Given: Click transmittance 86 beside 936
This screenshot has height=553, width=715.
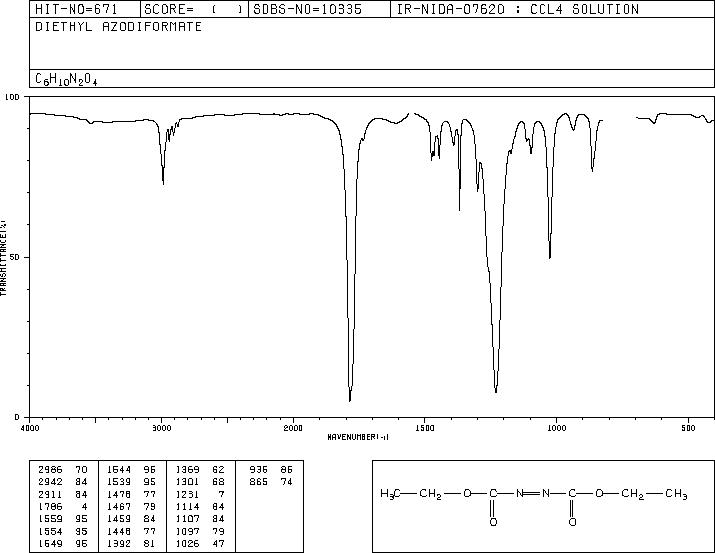Looking at the screenshot, I should pyautogui.click(x=286, y=470).
